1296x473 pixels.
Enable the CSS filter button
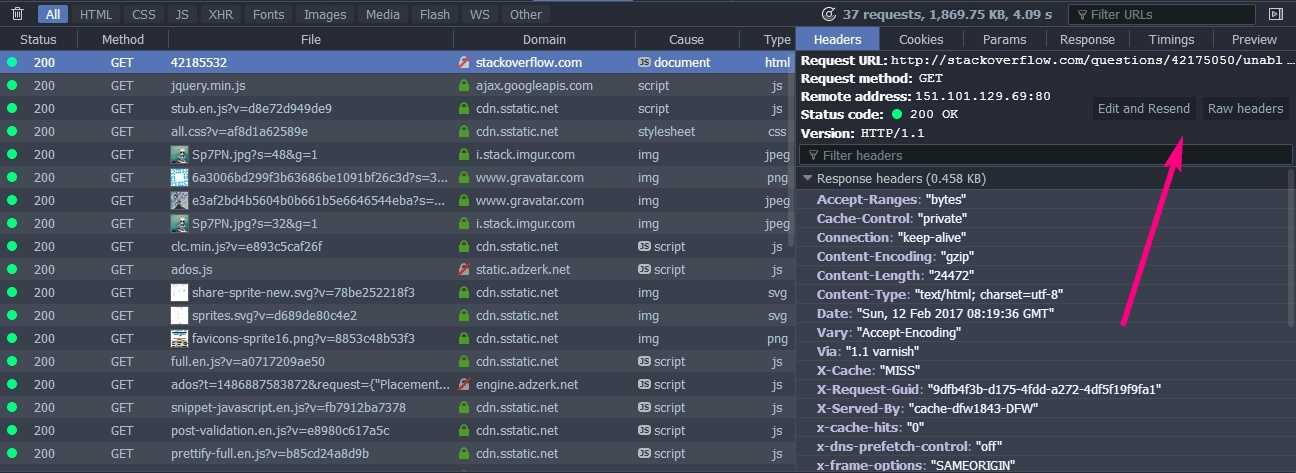click(x=144, y=14)
